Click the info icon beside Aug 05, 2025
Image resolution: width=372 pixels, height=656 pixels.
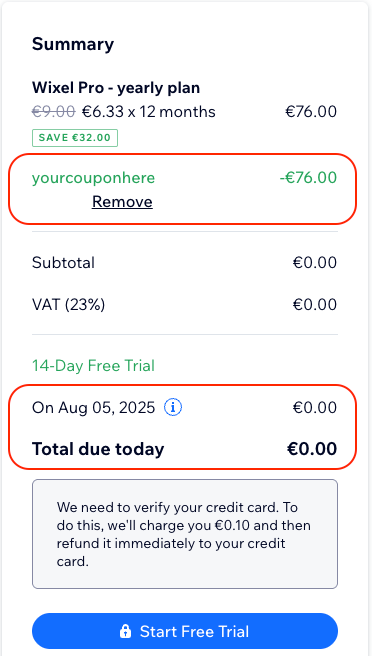[x=173, y=407]
